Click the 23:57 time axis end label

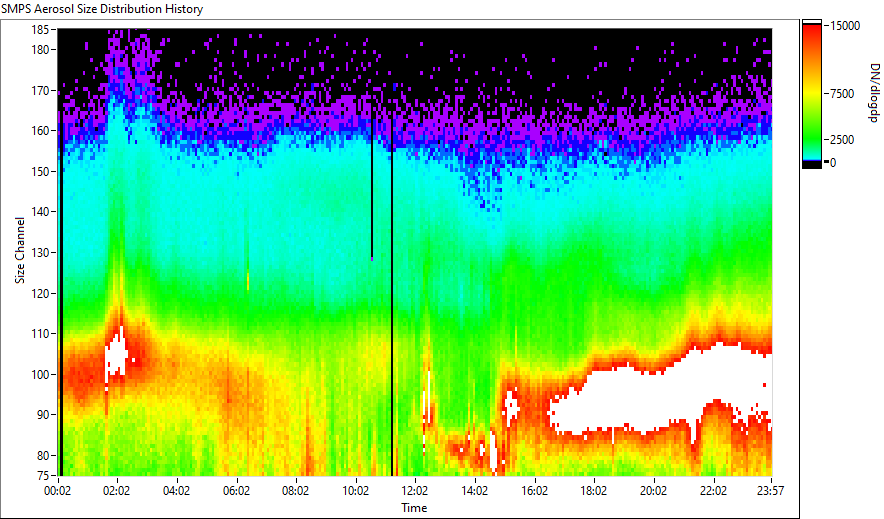[770, 491]
